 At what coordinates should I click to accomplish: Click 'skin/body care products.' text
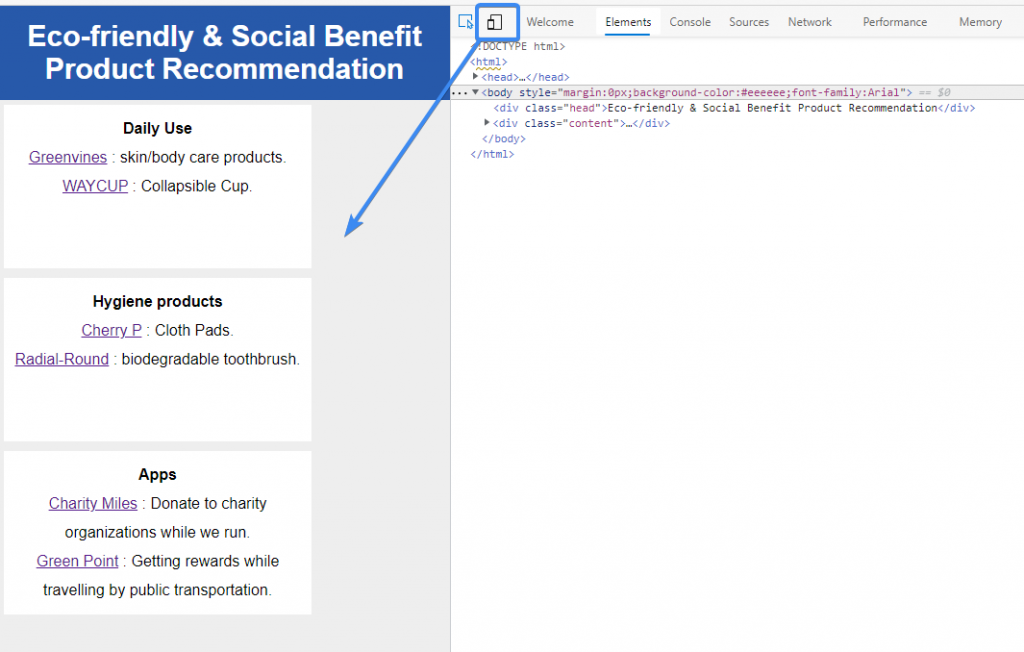tap(203, 157)
